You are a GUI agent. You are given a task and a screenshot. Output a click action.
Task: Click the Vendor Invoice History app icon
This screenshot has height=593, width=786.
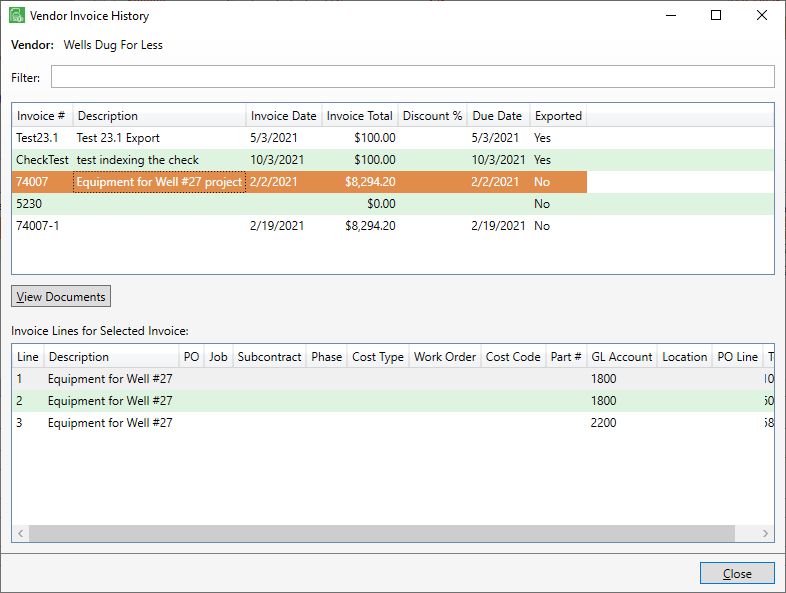click(x=17, y=15)
